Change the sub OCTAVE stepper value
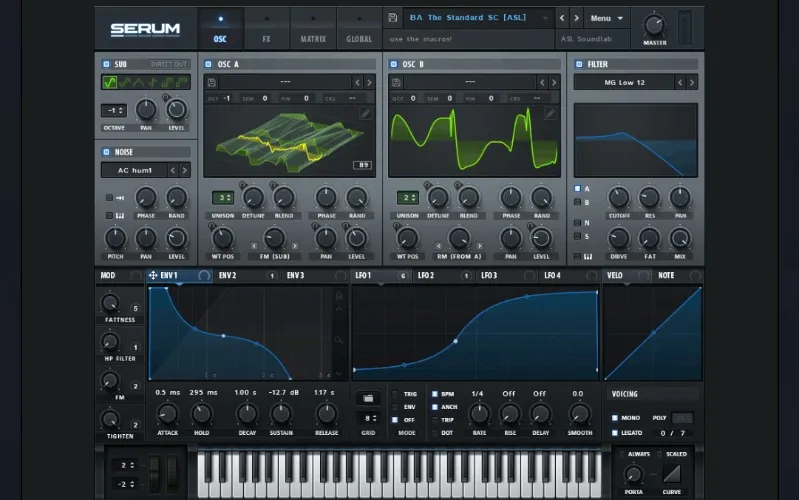Image resolution: width=799 pixels, height=500 pixels. 114,110
